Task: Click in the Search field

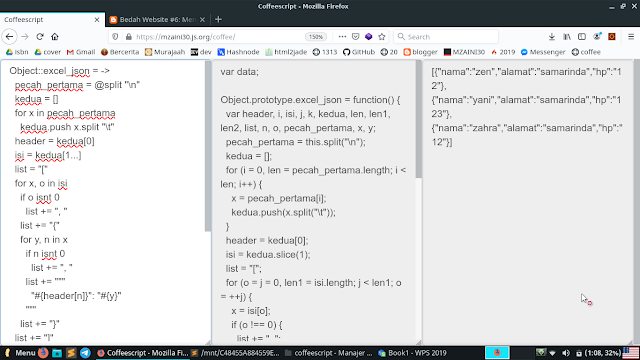Action: pyautogui.click(x=446, y=37)
